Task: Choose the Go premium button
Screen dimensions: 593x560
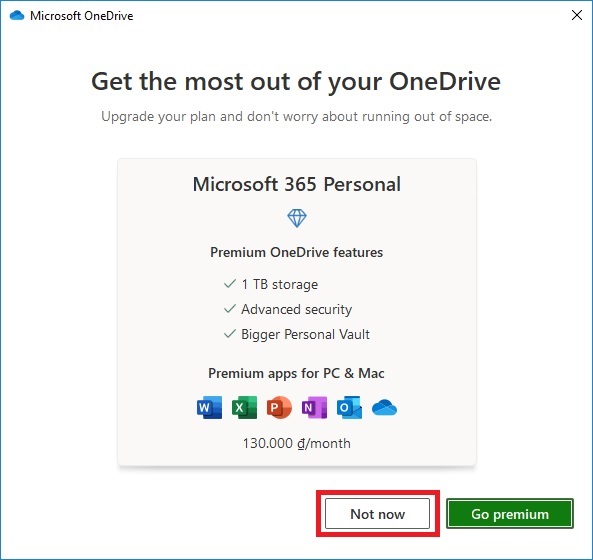Action: pyautogui.click(x=510, y=513)
